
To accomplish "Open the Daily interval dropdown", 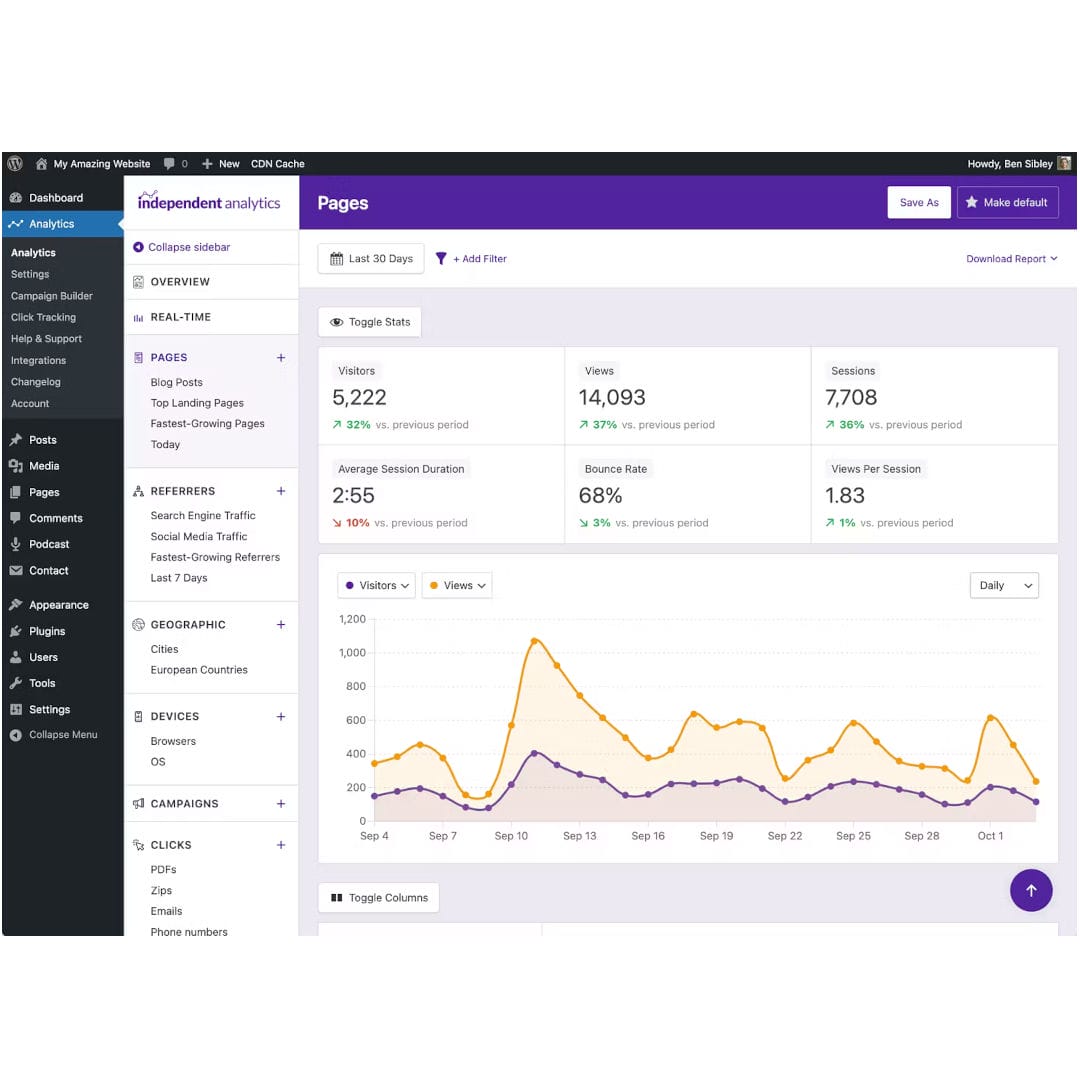I will [1004, 586].
